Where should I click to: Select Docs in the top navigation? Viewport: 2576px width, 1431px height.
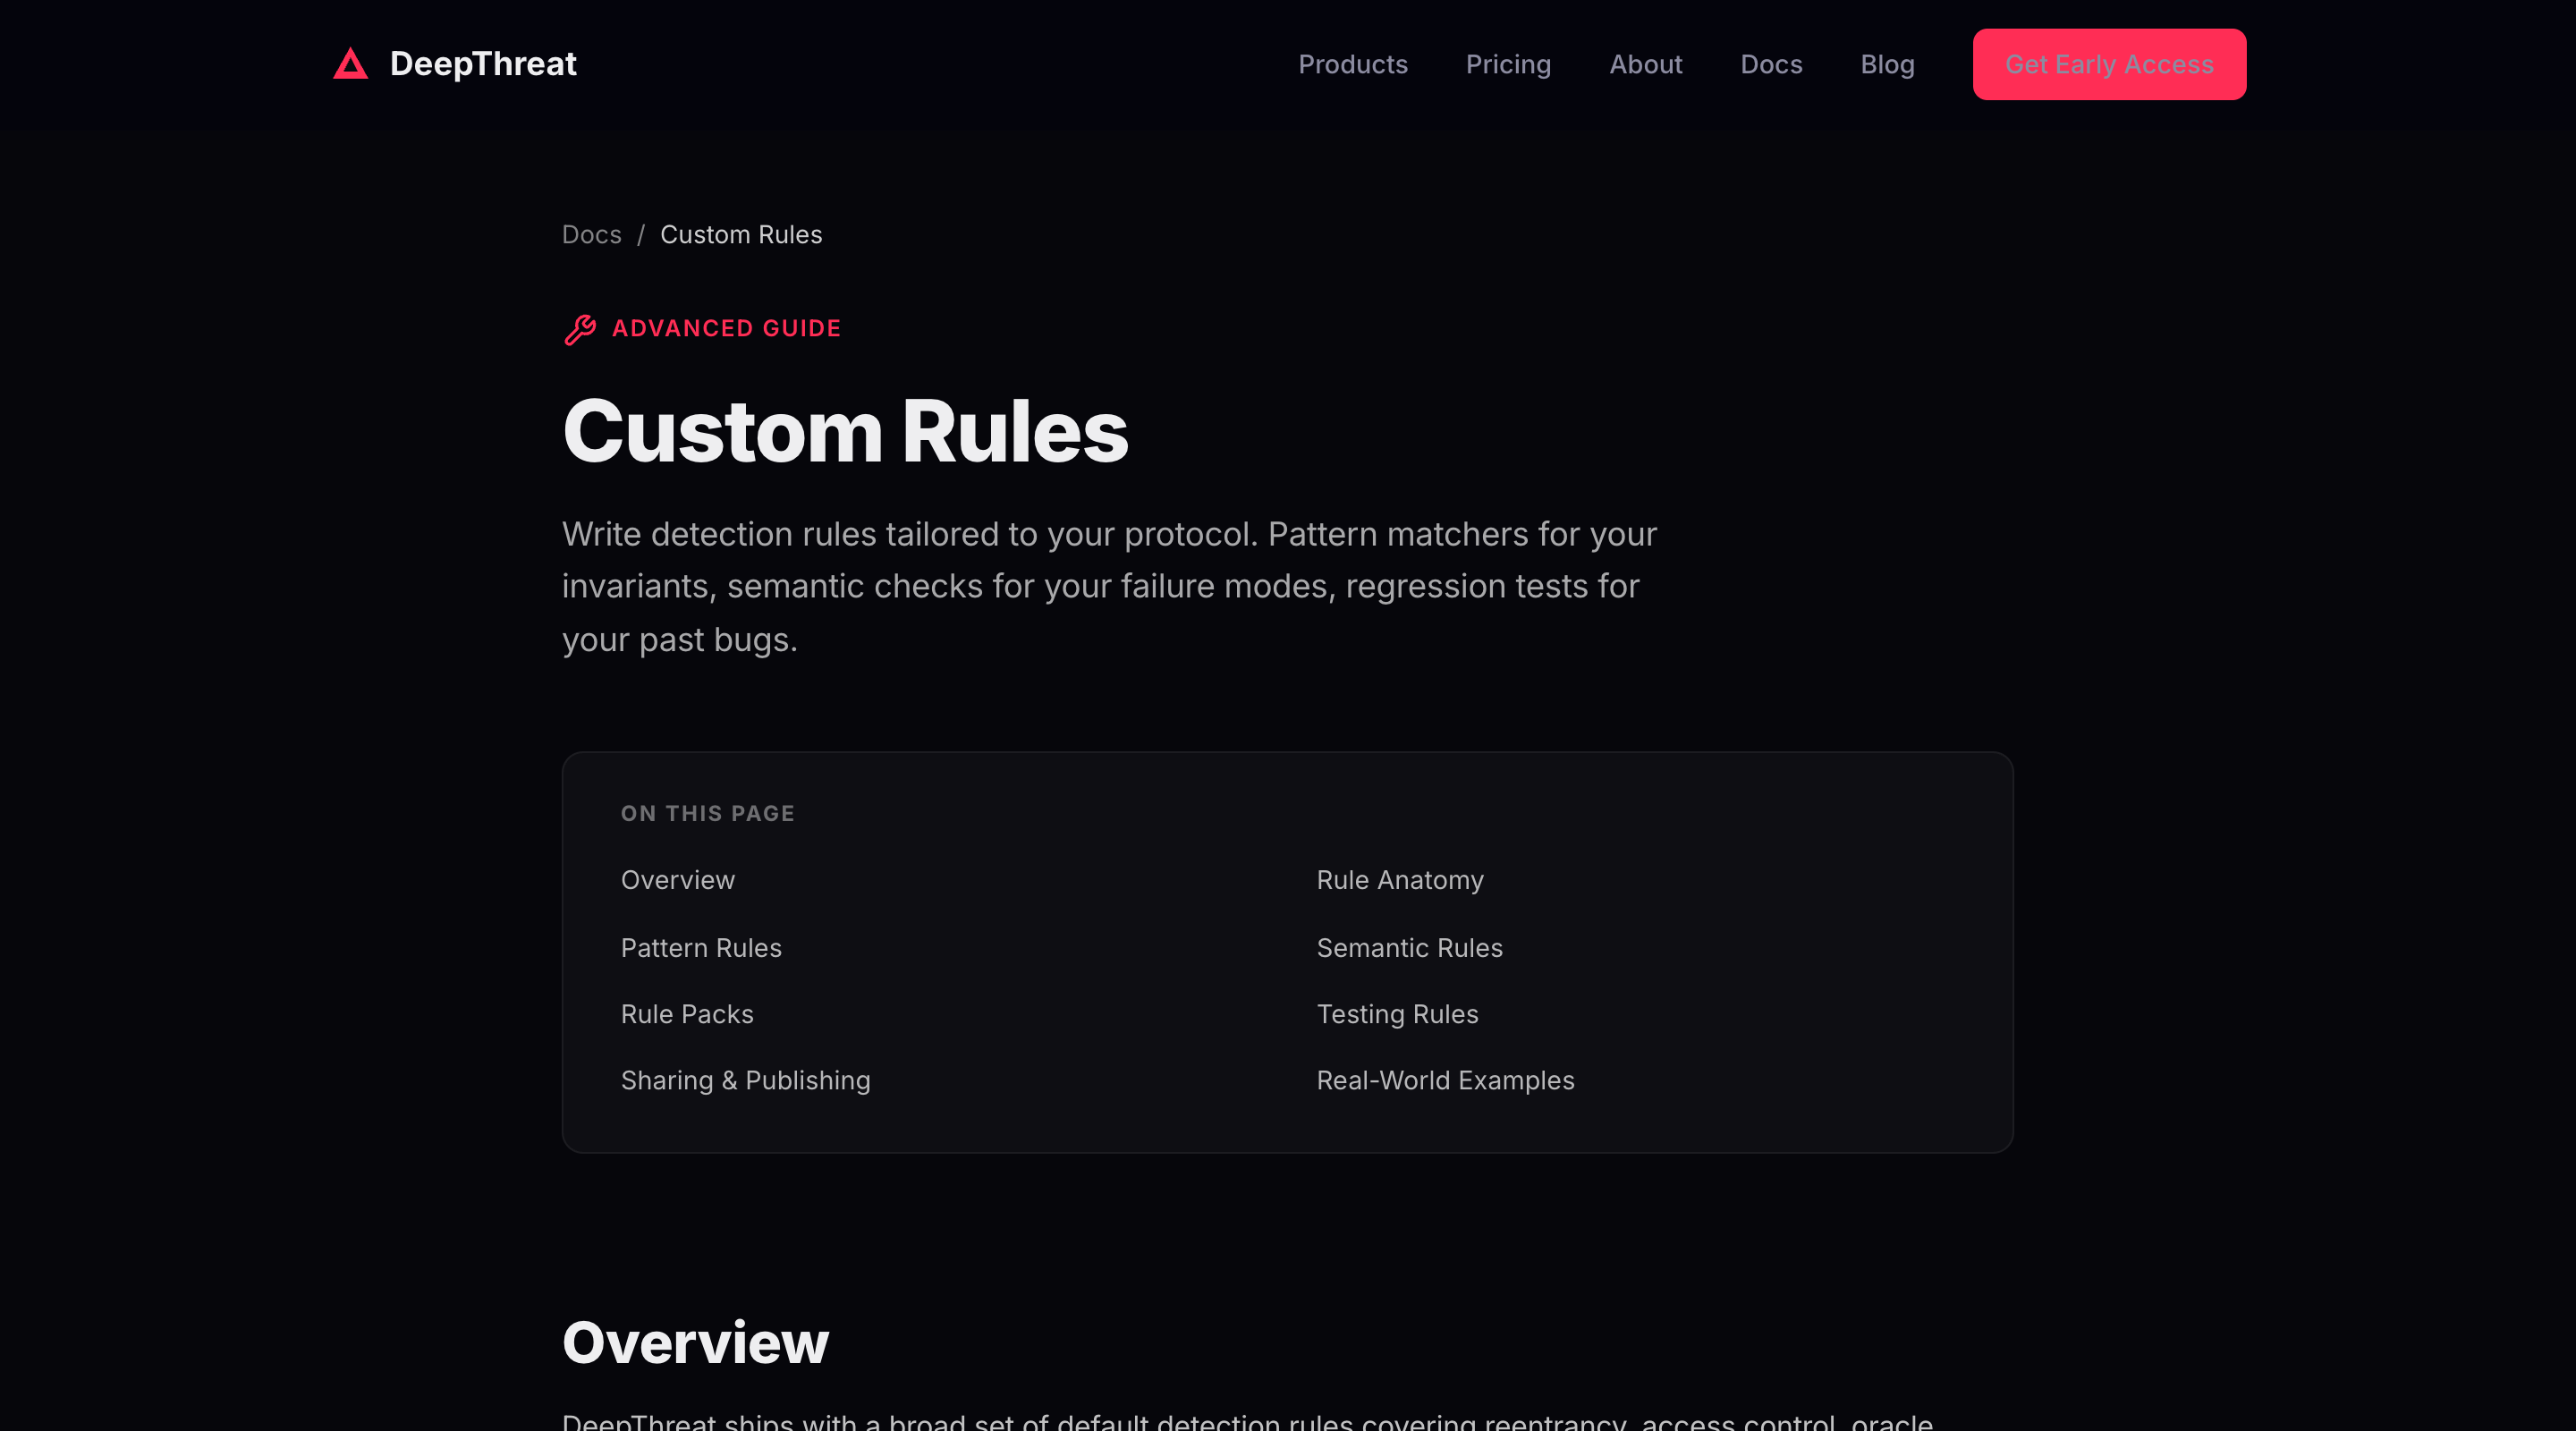tap(1770, 64)
